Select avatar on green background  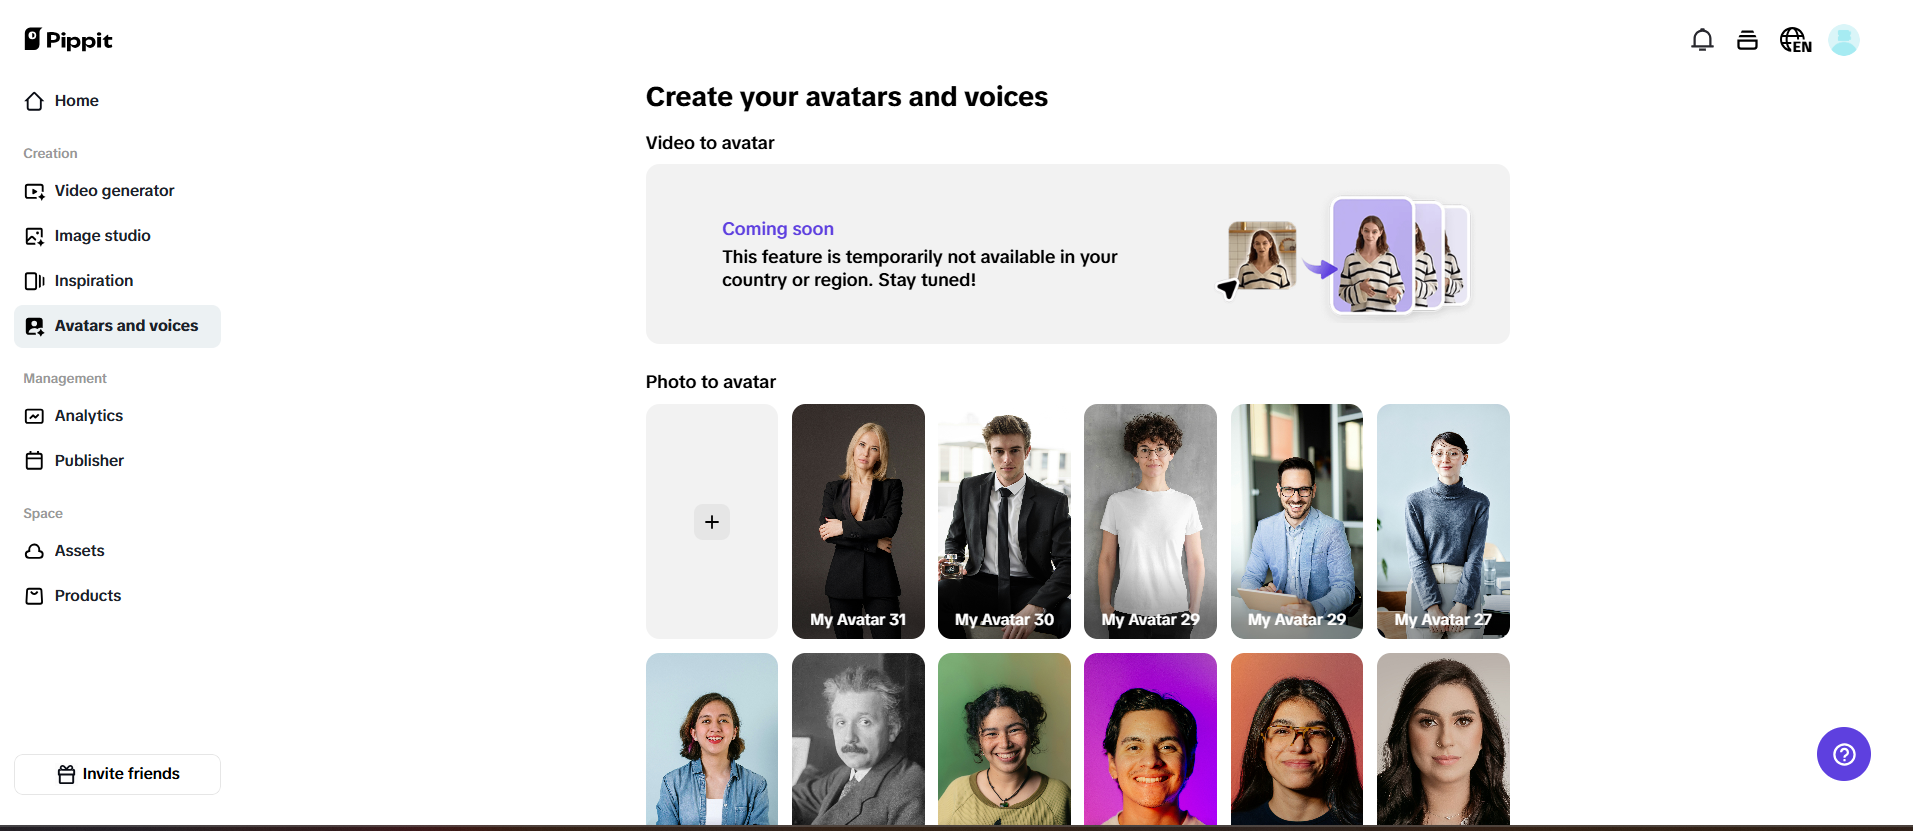click(1004, 739)
